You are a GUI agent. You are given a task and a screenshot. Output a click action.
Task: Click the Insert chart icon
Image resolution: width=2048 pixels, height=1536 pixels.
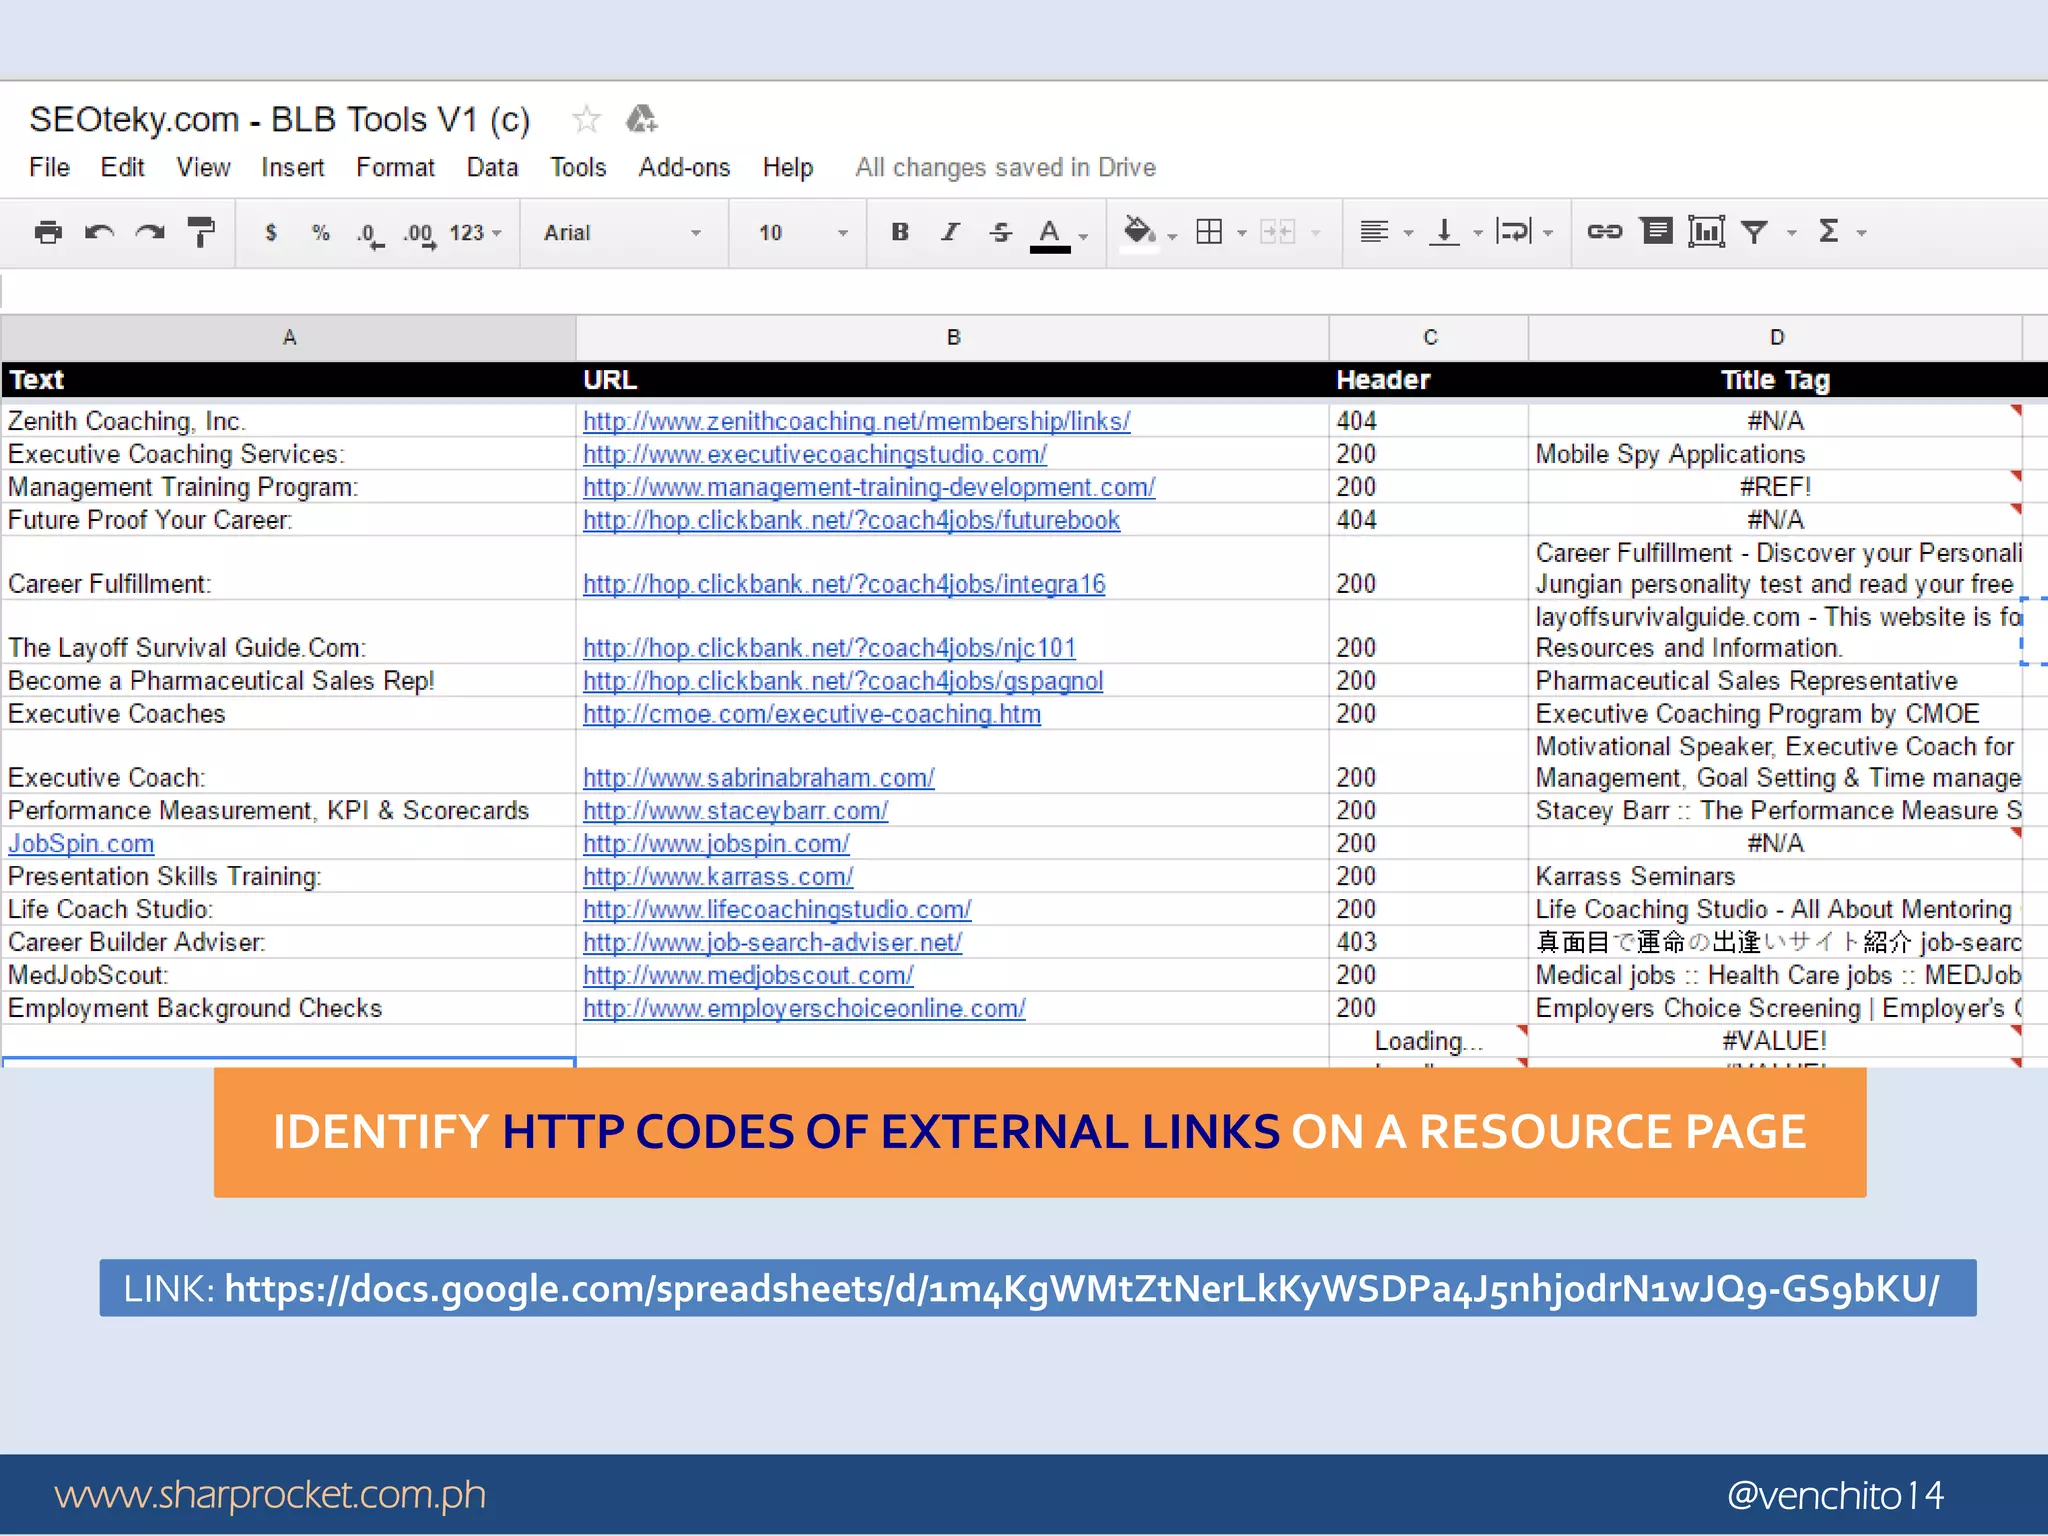[x=1706, y=232]
